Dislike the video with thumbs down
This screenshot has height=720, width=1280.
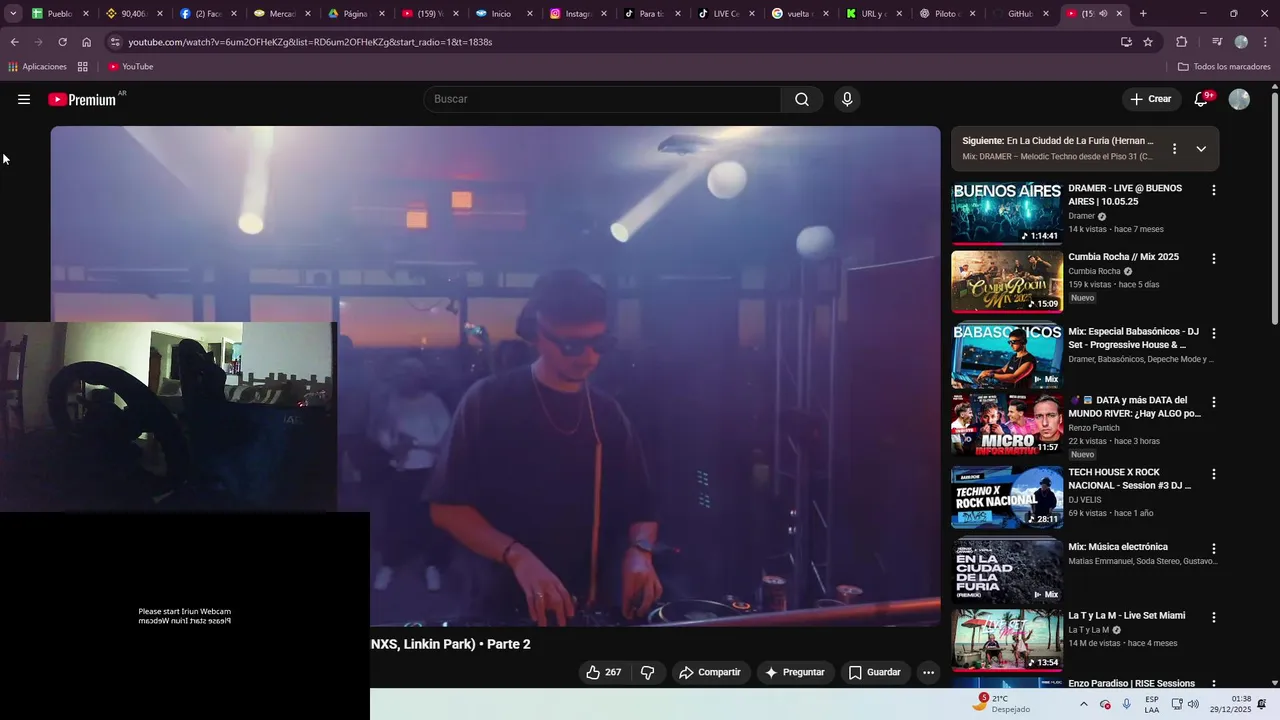pyautogui.click(x=648, y=672)
